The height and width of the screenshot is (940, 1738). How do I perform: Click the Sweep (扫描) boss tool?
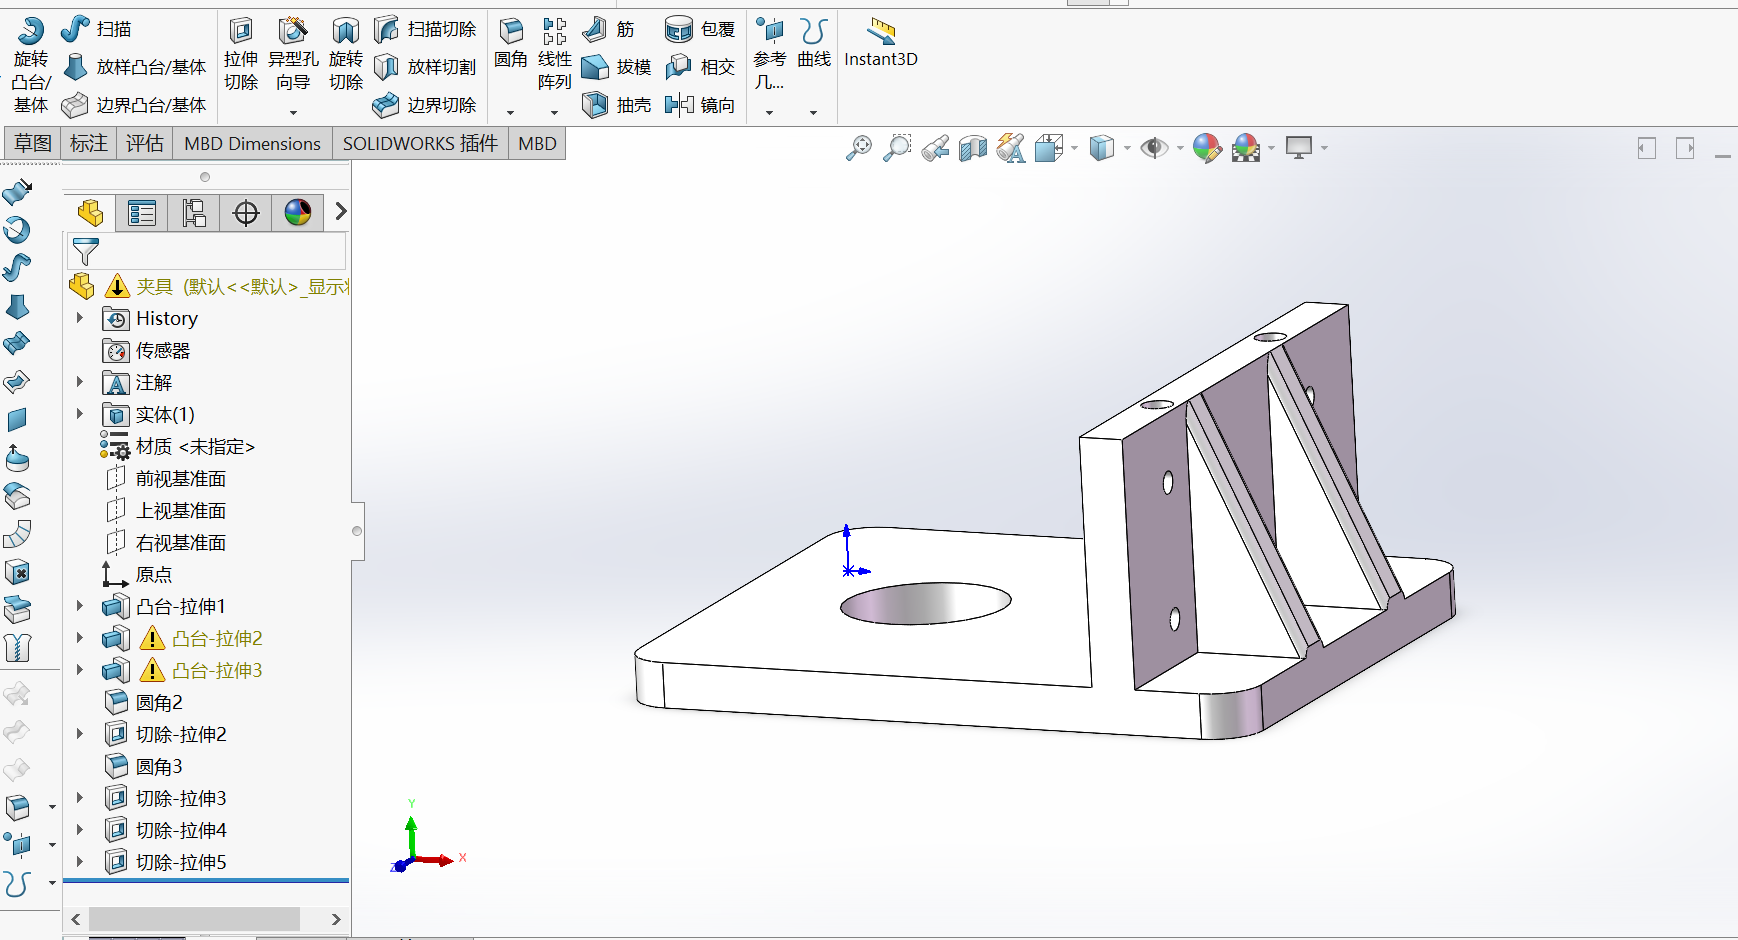click(96, 29)
